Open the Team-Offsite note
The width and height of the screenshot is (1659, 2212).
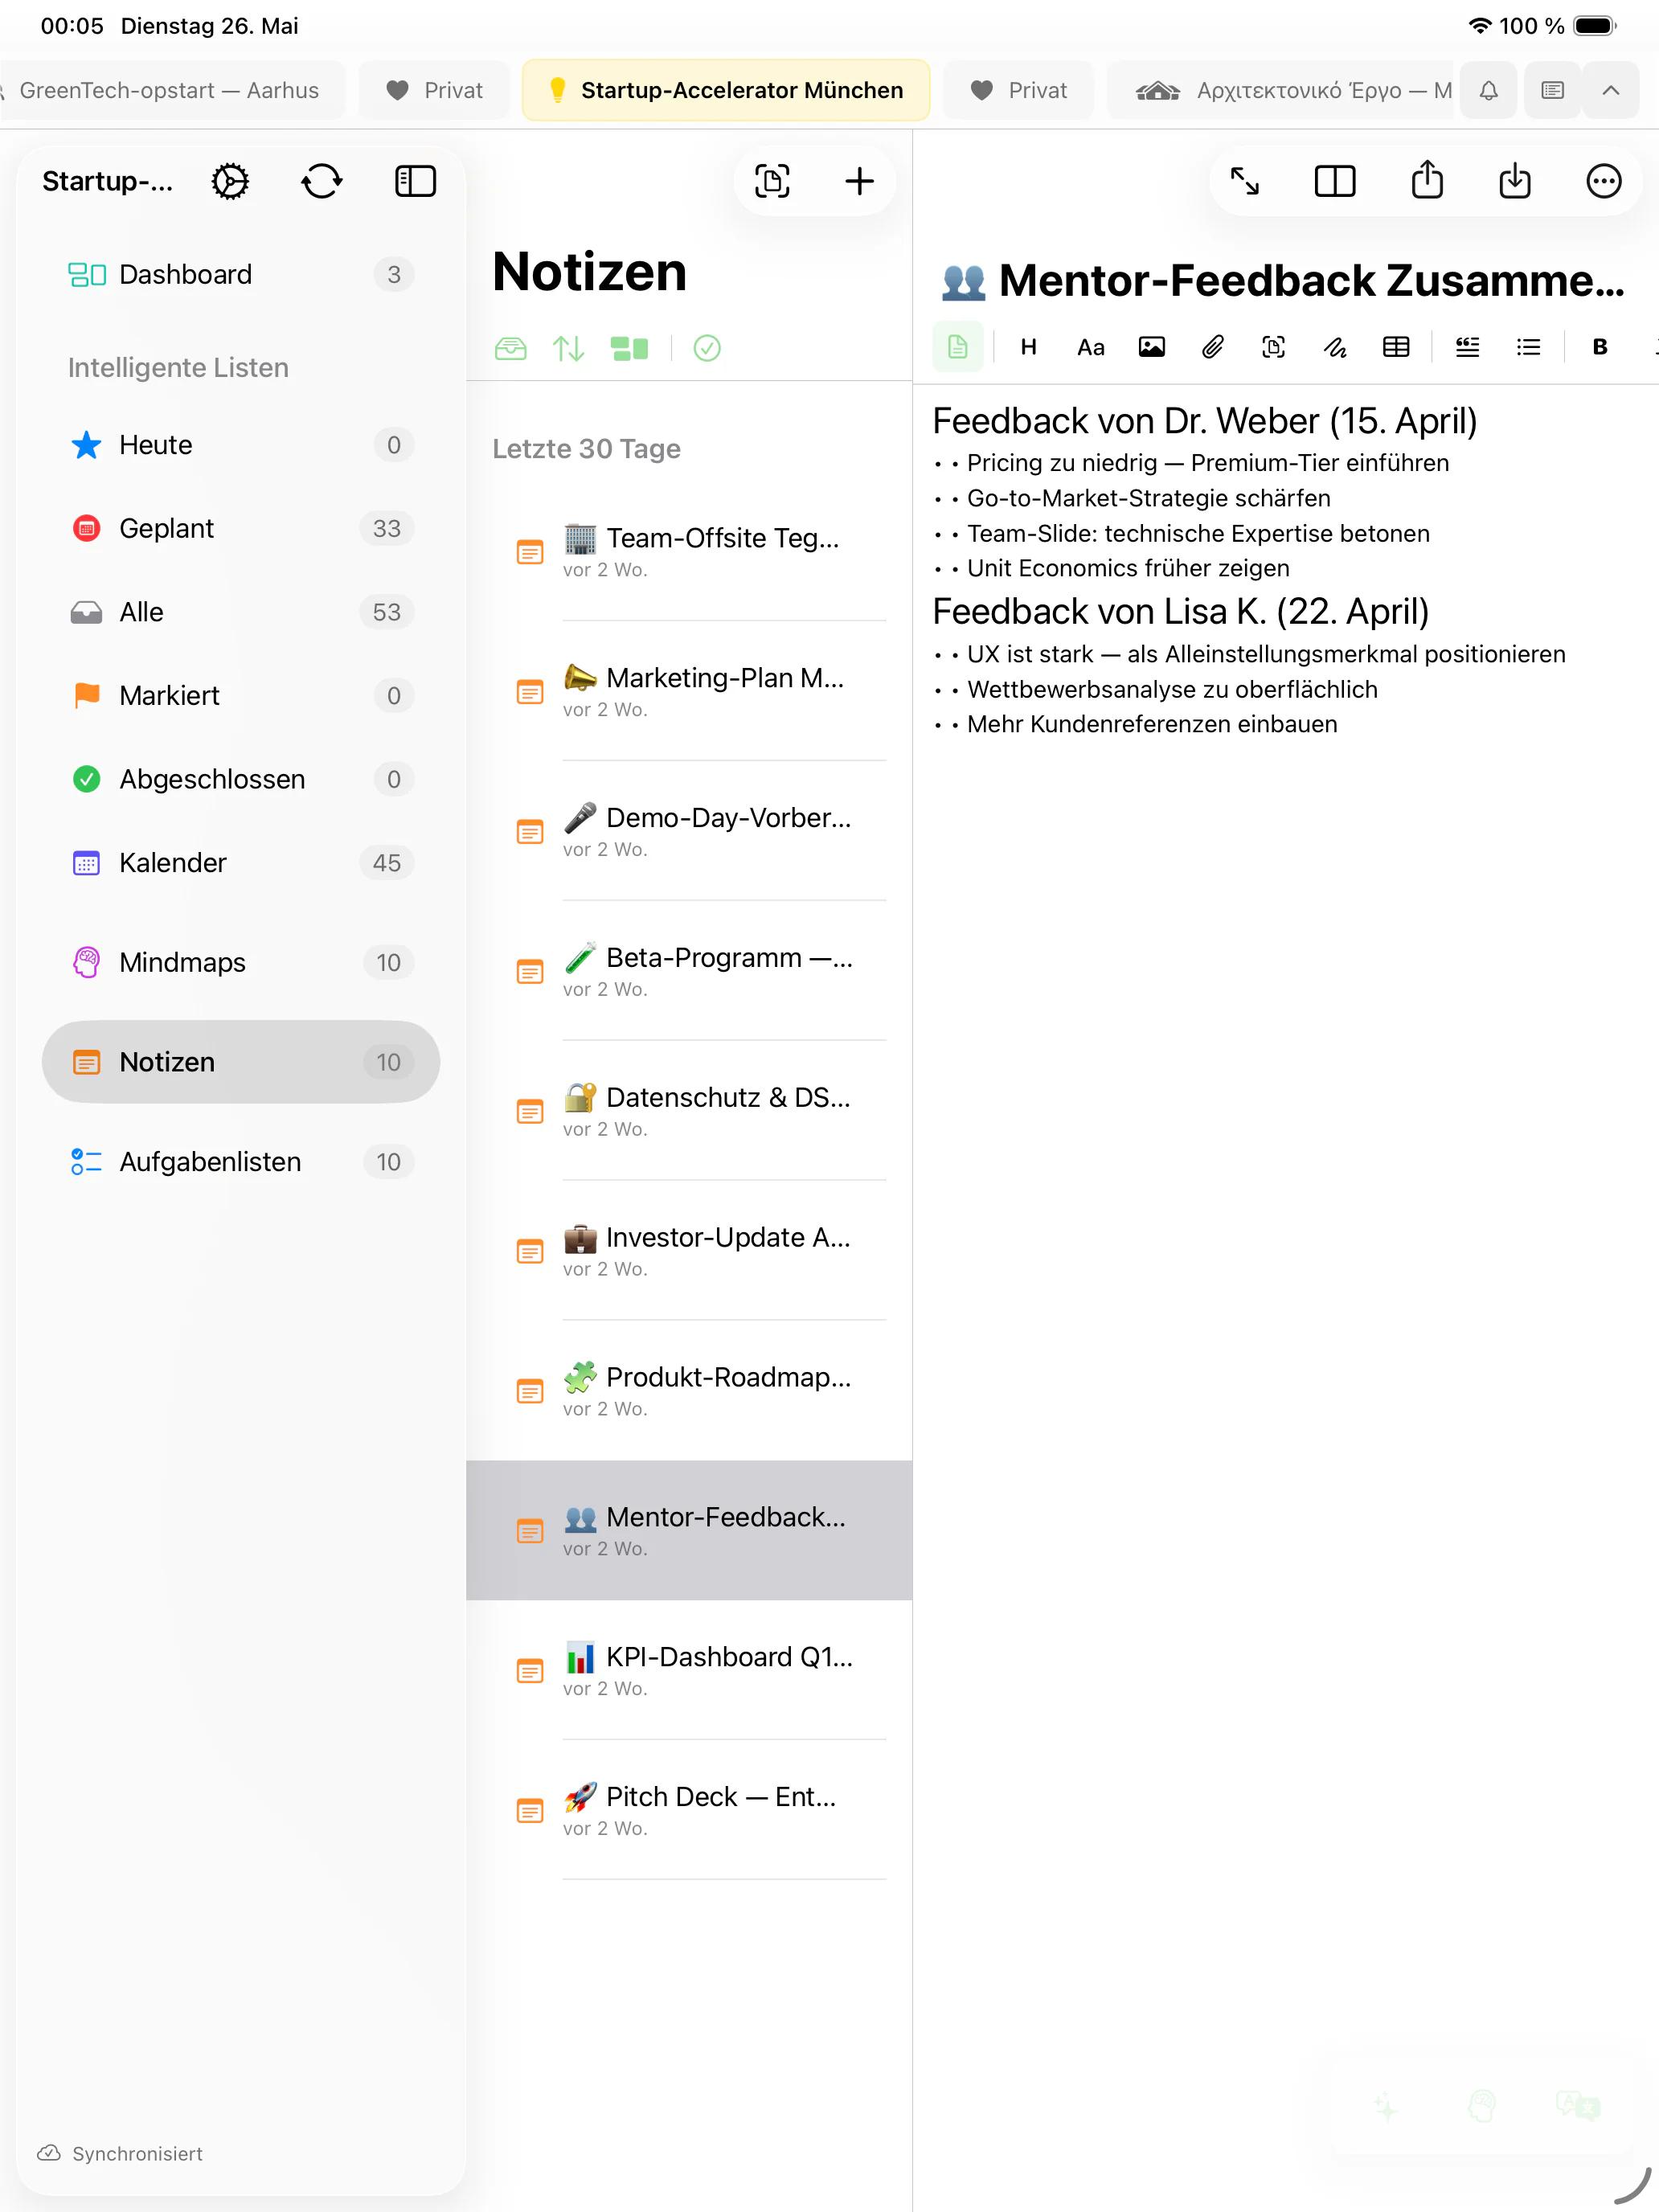[x=689, y=551]
